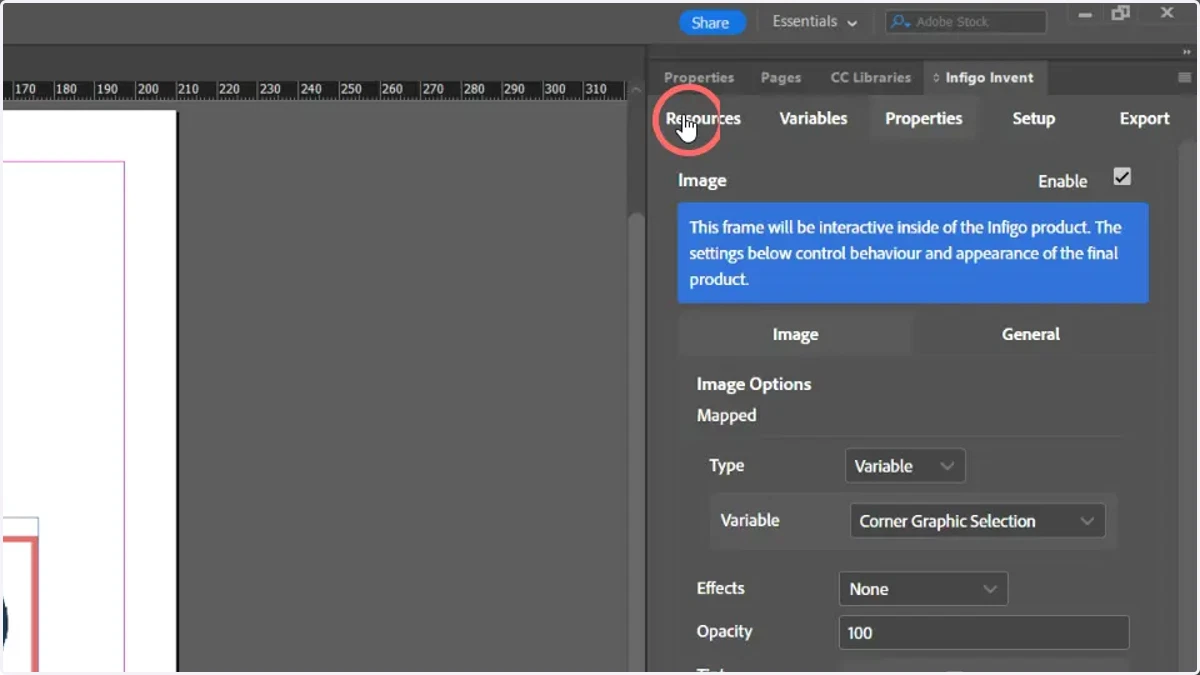Switch to the Pages panel tab

[x=781, y=78]
